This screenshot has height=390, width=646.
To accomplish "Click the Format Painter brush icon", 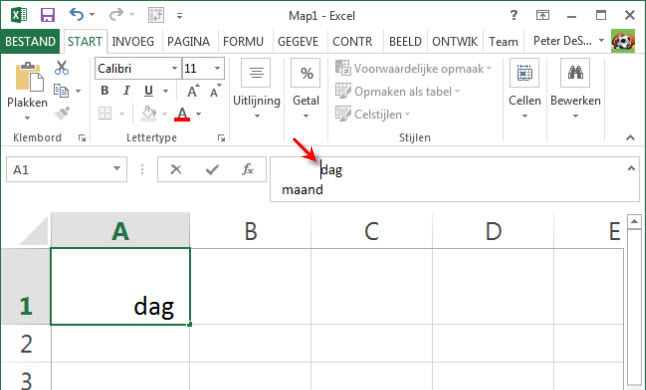I will [62, 113].
